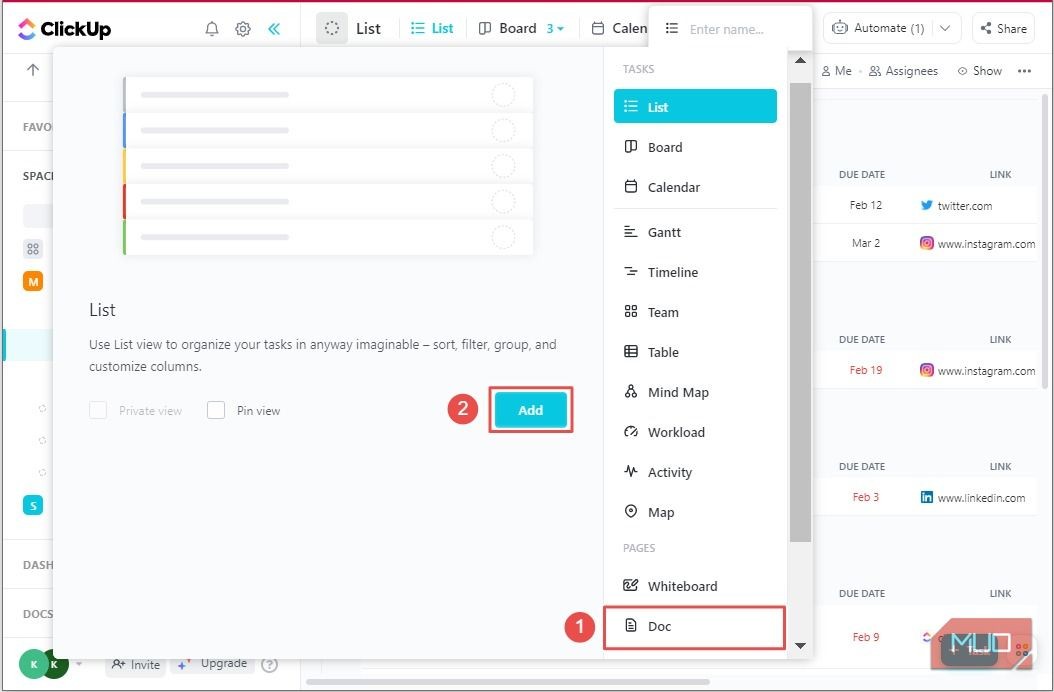Image resolution: width=1054 pixels, height=692 pixels.
Task: Choose the Activity view
Action: tap(695, 472)
